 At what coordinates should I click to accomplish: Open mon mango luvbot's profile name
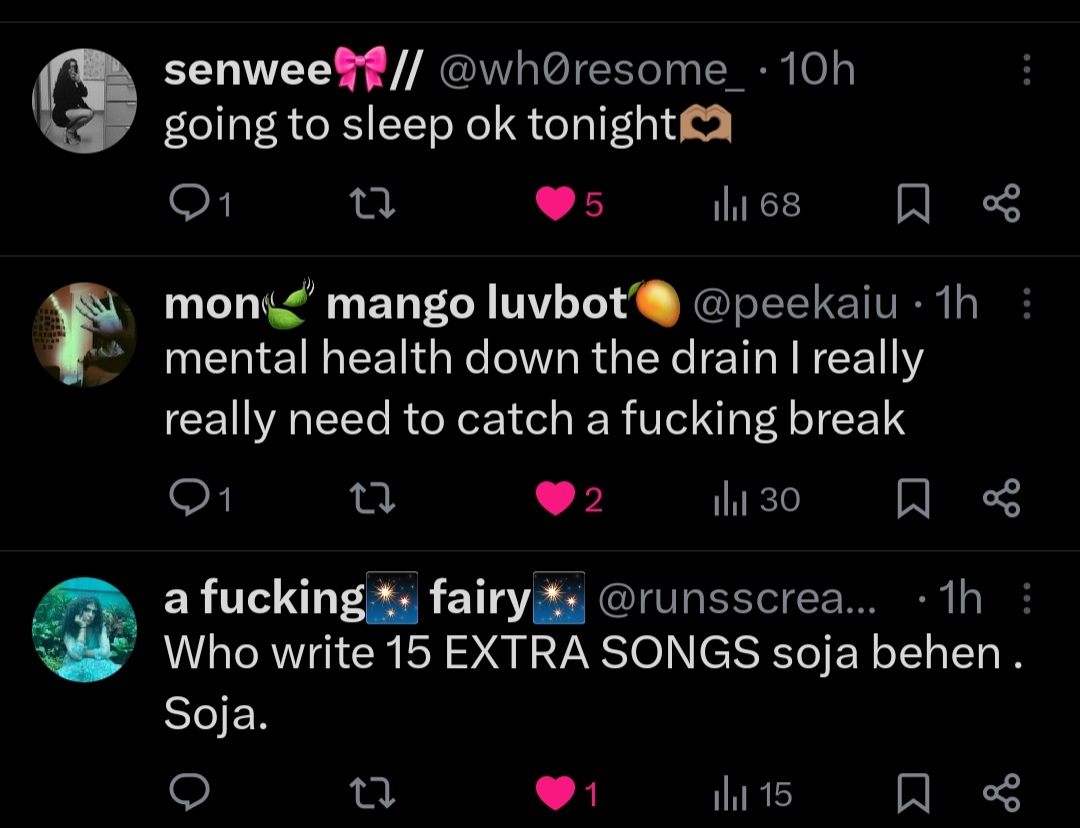[422, 303]
